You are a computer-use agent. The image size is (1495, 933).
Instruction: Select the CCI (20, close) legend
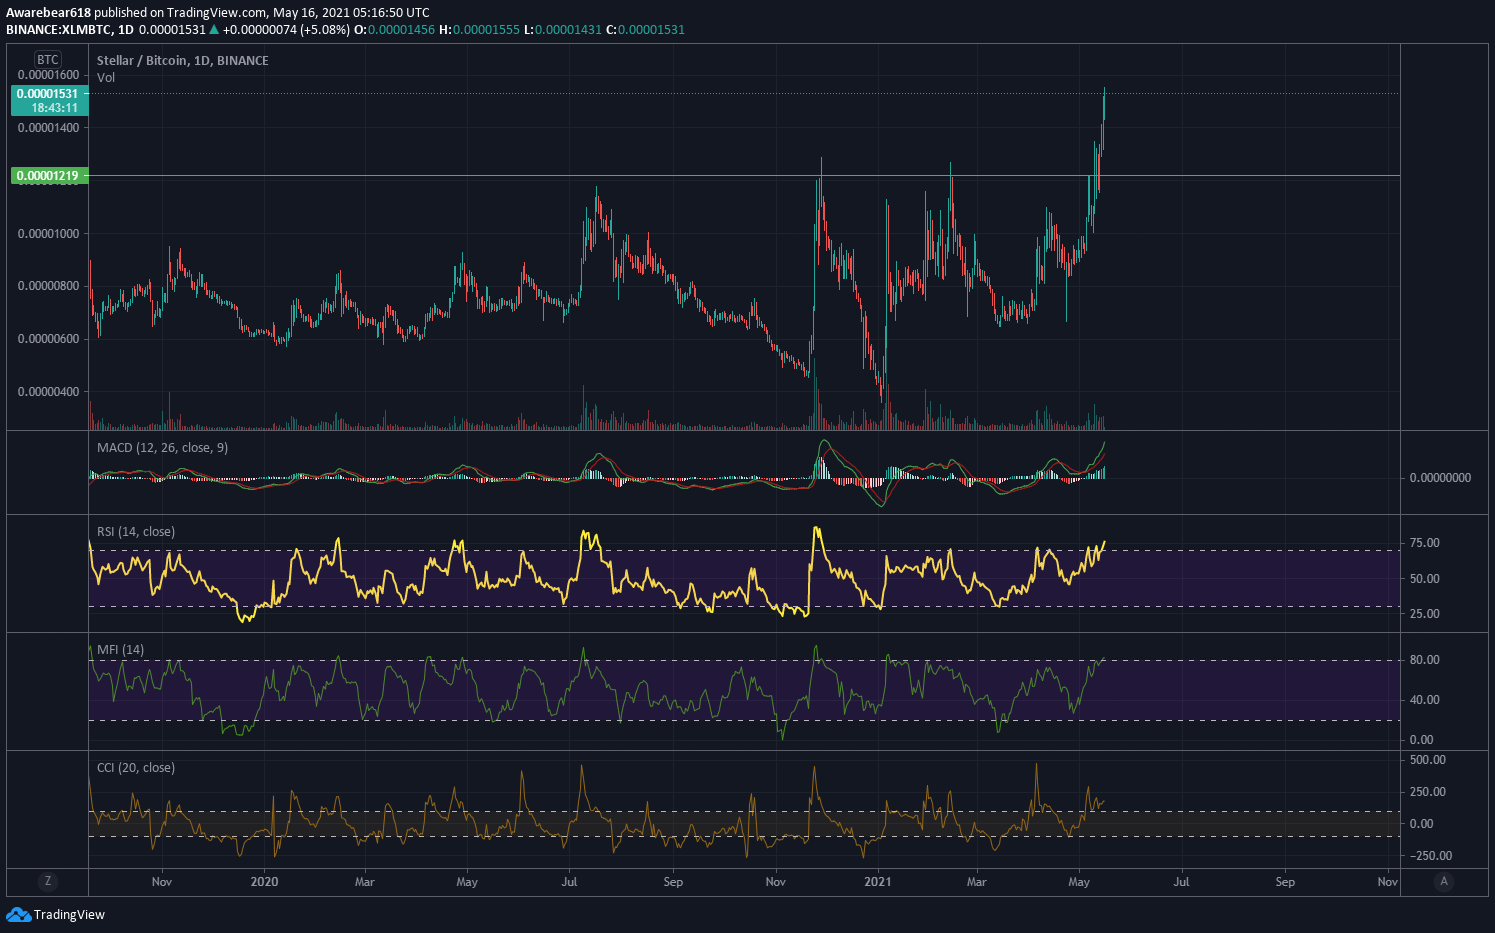(136, 767)
